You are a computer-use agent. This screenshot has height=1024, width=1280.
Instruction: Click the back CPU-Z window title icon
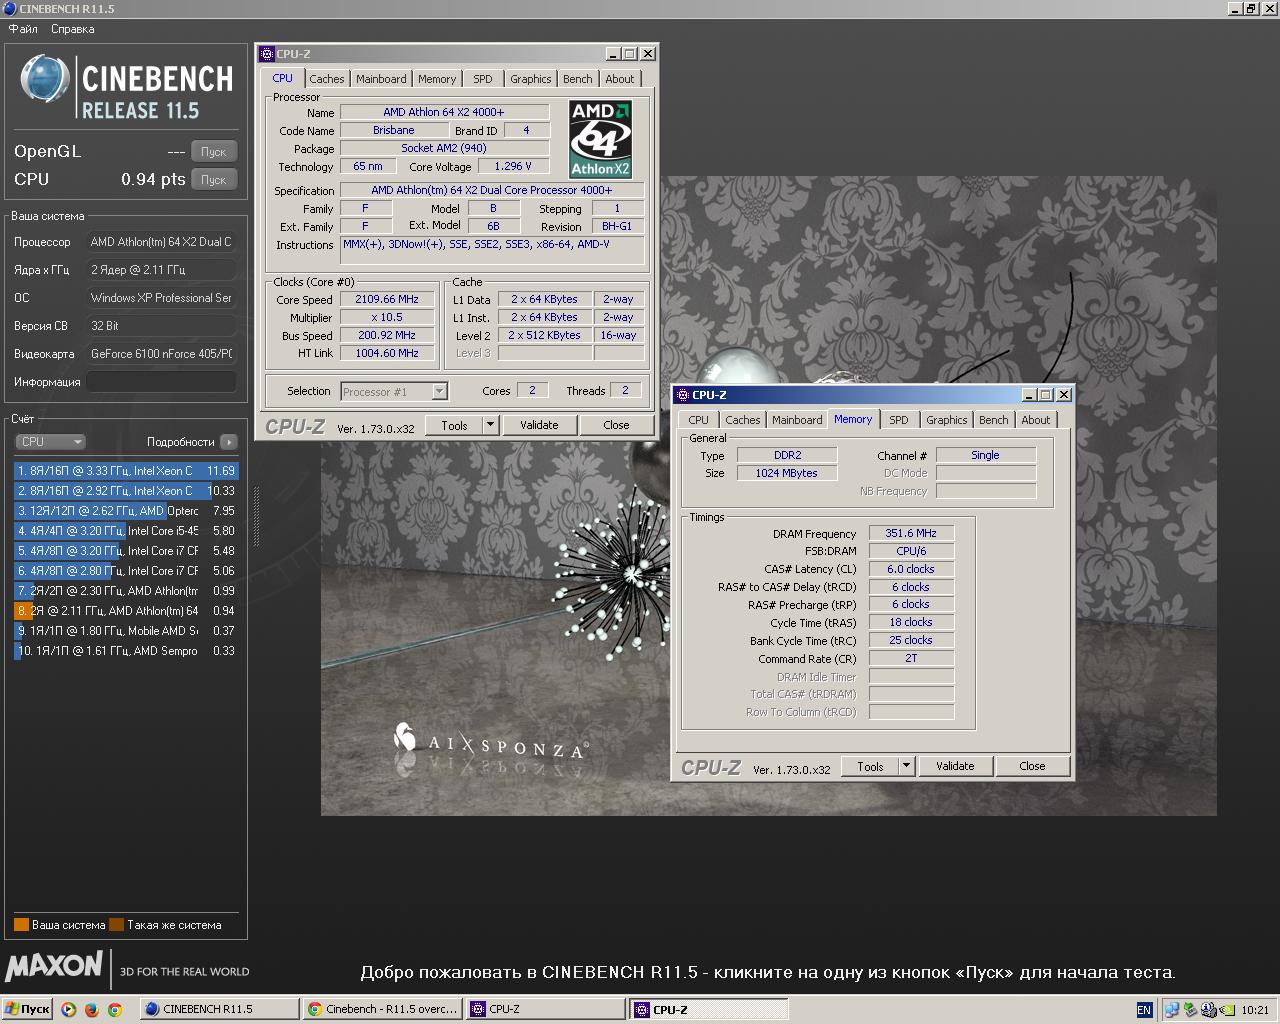(266, 54)
